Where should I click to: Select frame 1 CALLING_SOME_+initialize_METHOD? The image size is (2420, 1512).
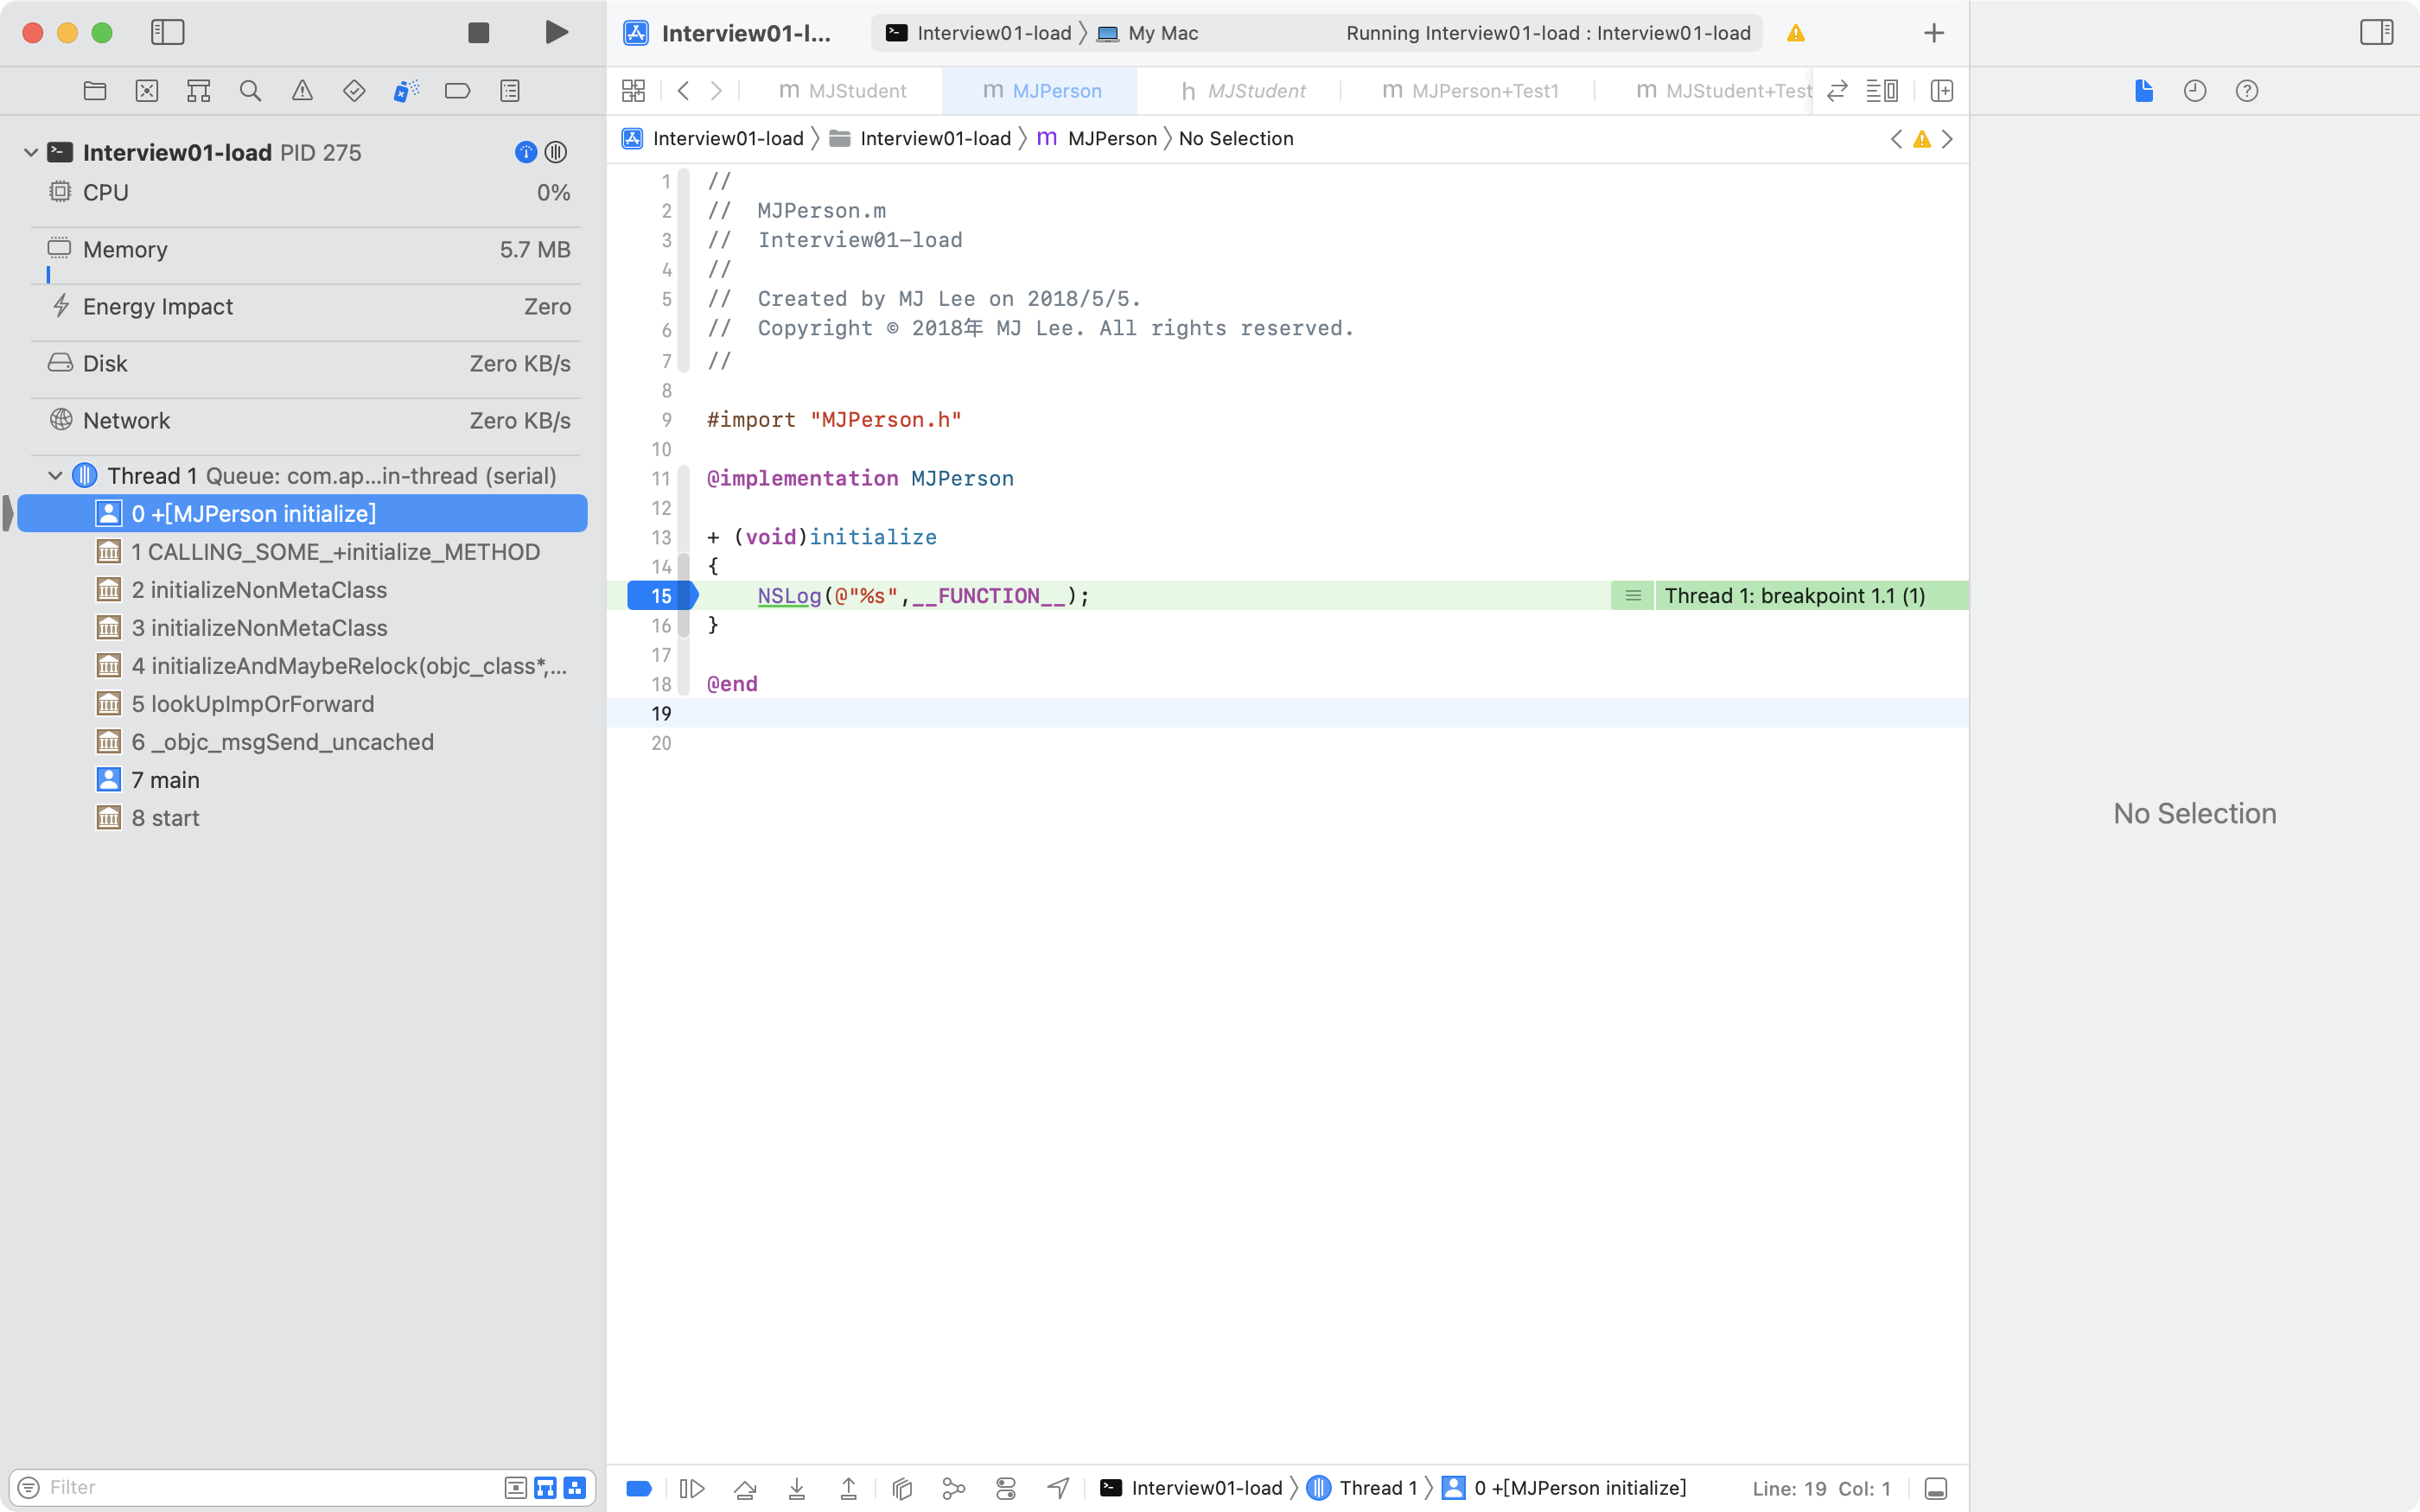302,552
